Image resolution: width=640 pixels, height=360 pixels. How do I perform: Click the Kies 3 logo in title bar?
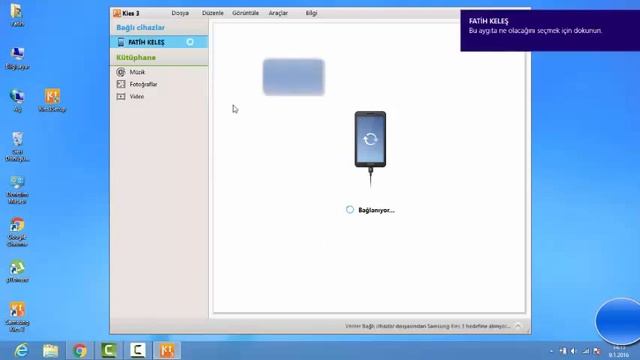click(117, 13)
